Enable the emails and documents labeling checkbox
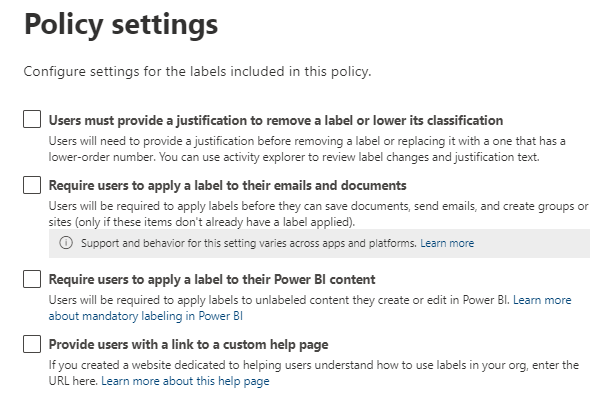 click(31, 185)
